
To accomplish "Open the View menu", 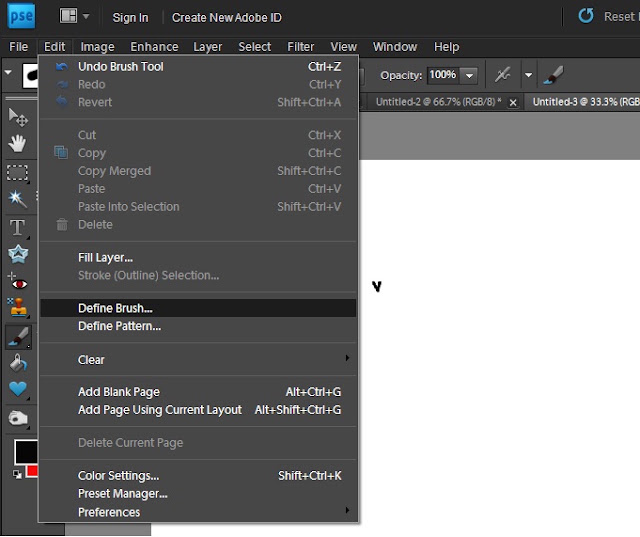I will tap(343, 47).
